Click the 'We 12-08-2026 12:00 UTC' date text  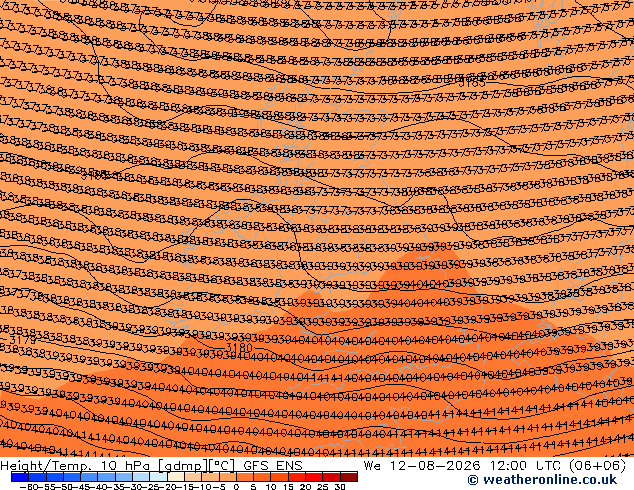point(464,466)
